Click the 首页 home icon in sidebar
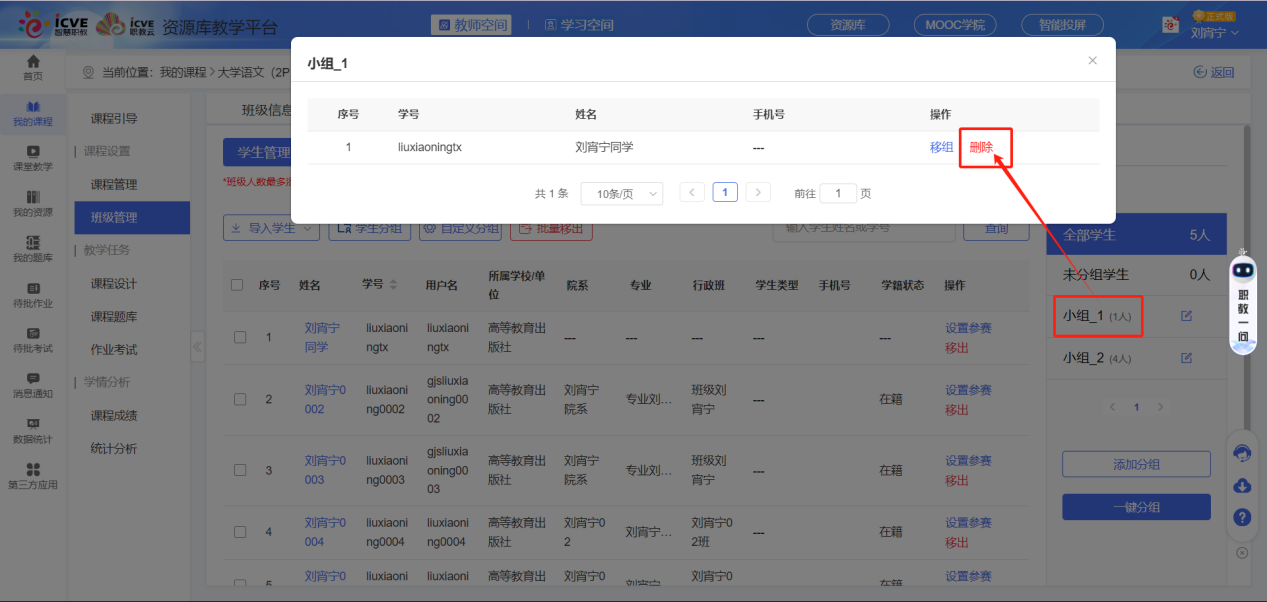 33,67
